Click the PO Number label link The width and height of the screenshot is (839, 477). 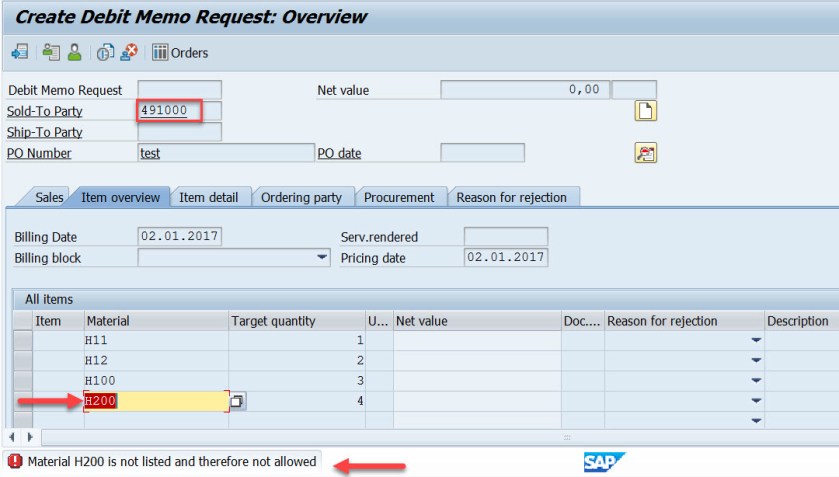39,153
